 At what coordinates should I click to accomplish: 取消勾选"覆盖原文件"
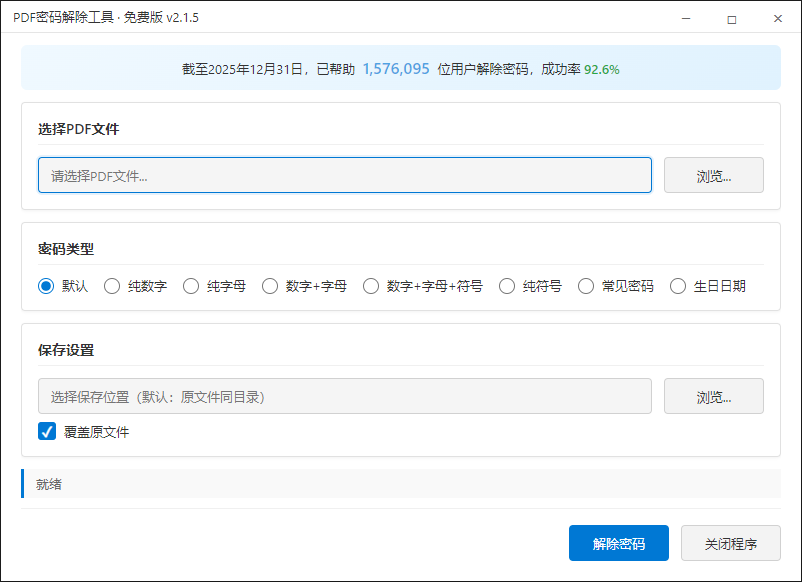pos(44,432)
